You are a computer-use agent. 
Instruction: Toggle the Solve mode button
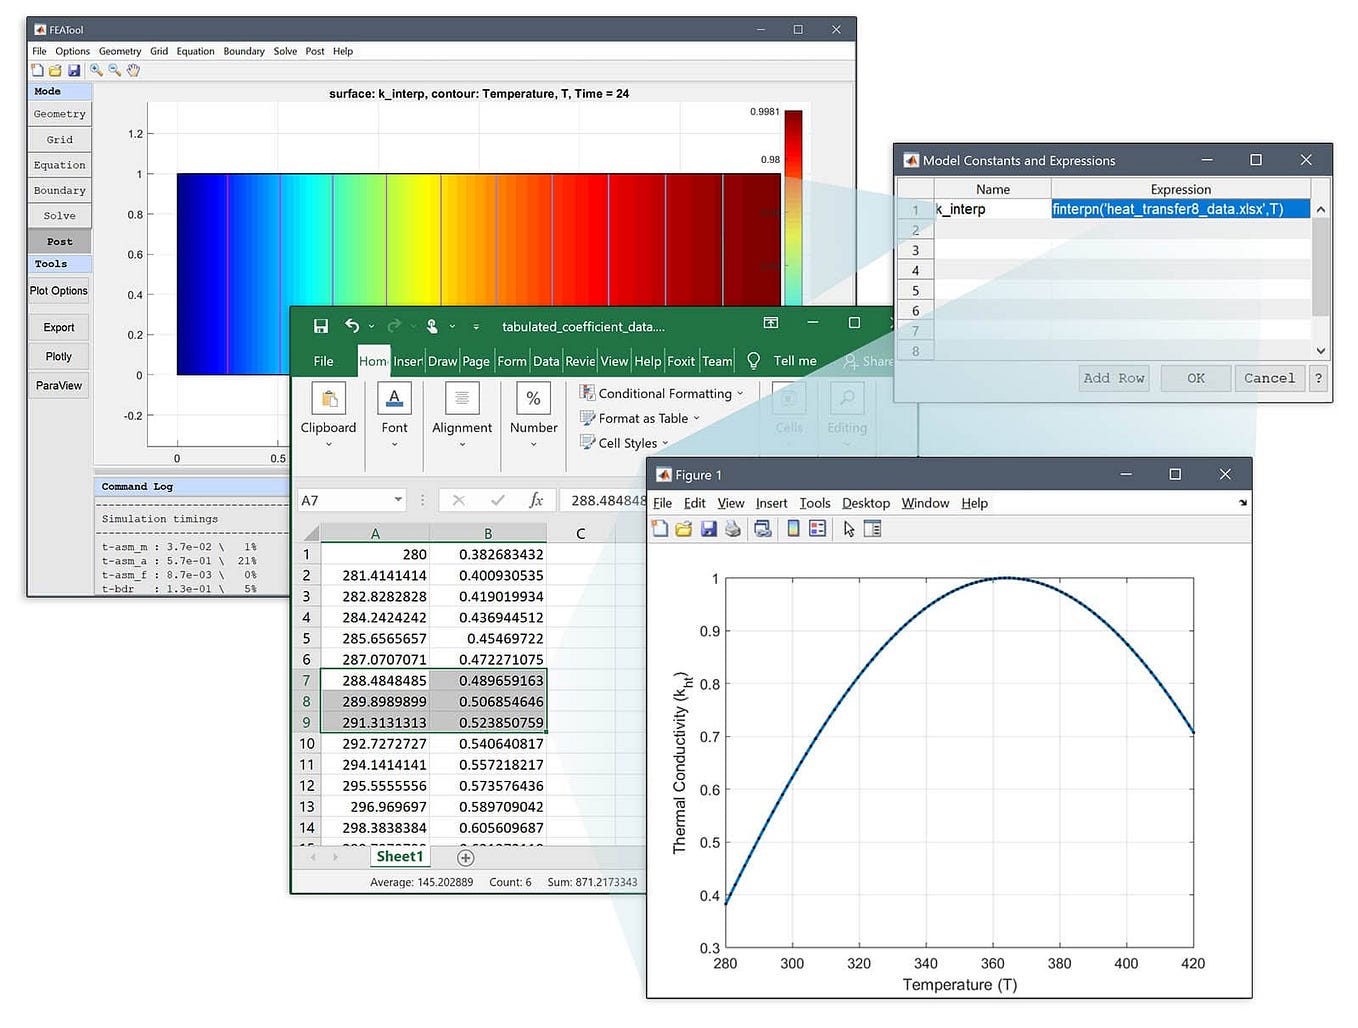[60, 215]
